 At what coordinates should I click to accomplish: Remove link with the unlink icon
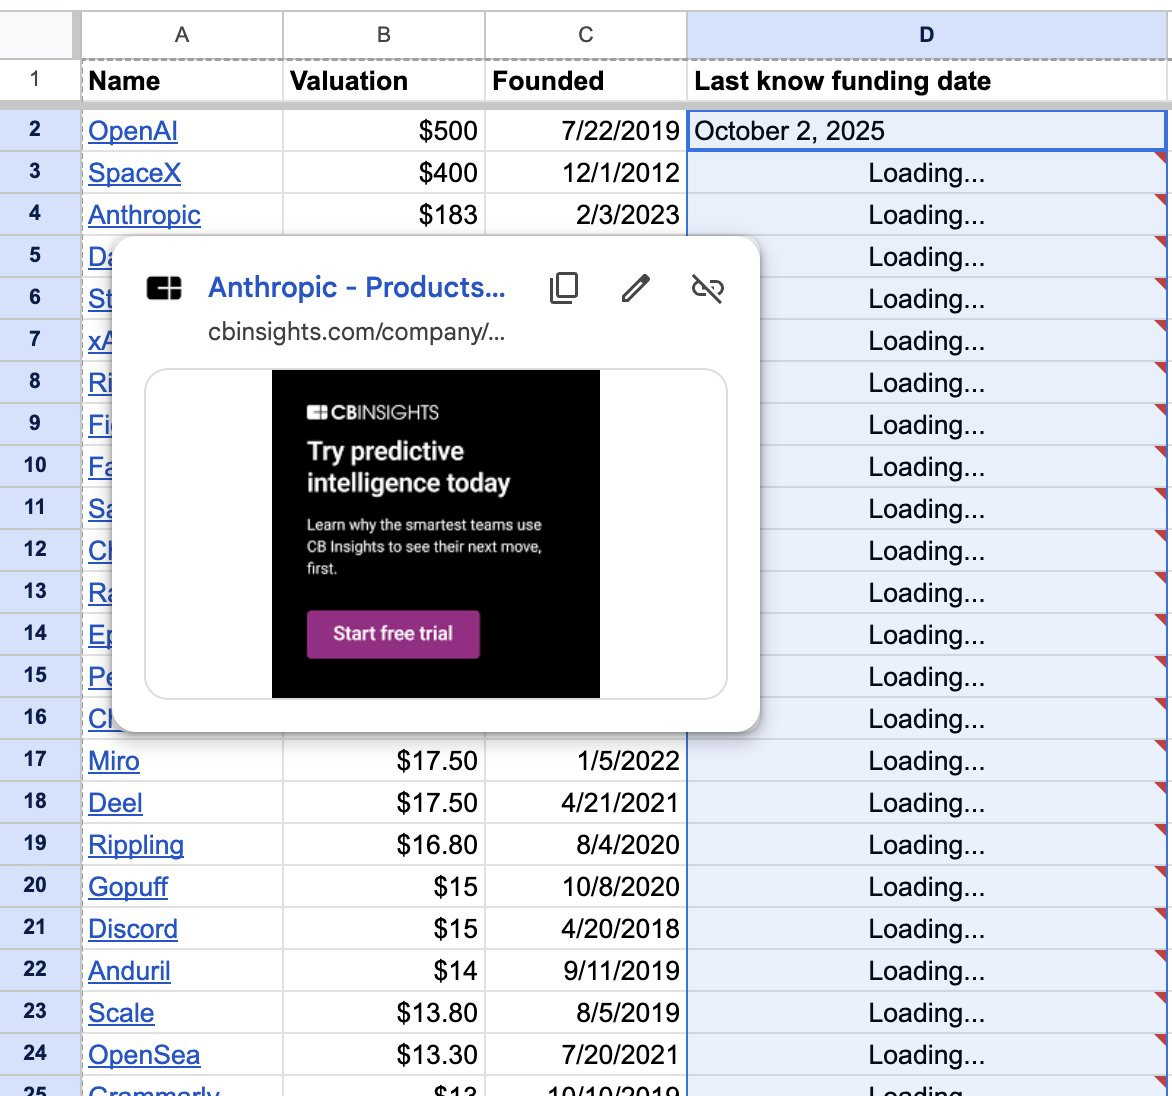pos(707,288)
